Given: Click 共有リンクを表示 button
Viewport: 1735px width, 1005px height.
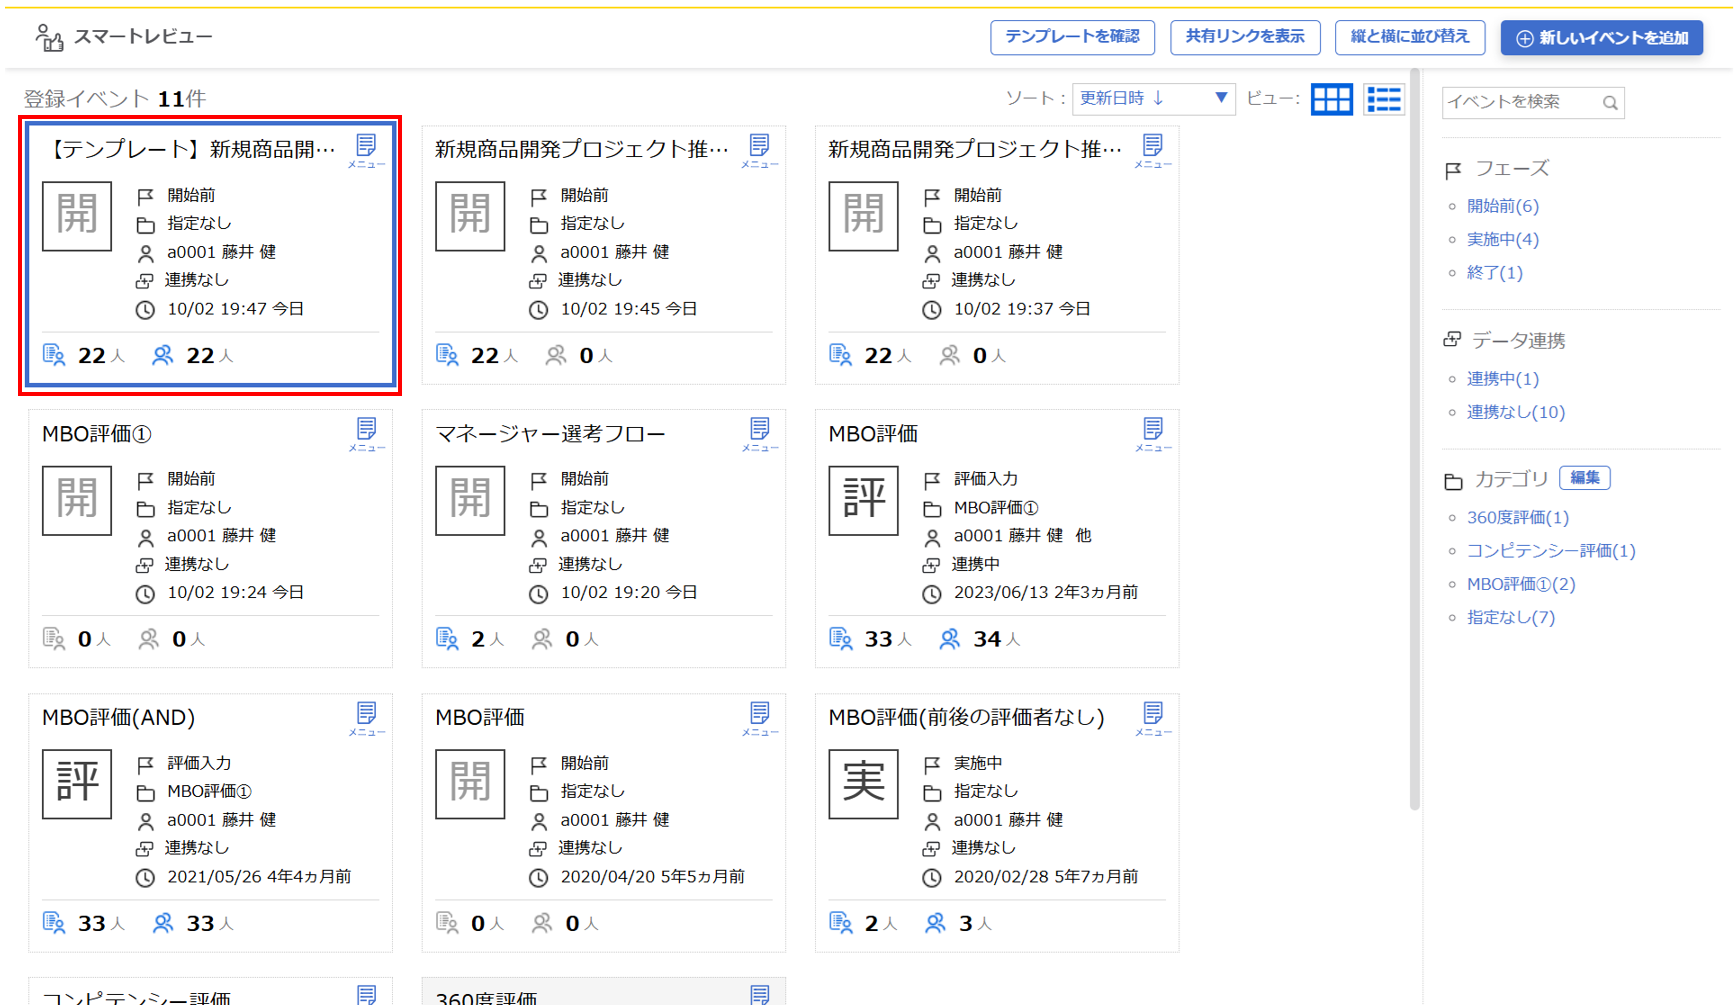Looking at the screenshot, I should point(1245,37).
